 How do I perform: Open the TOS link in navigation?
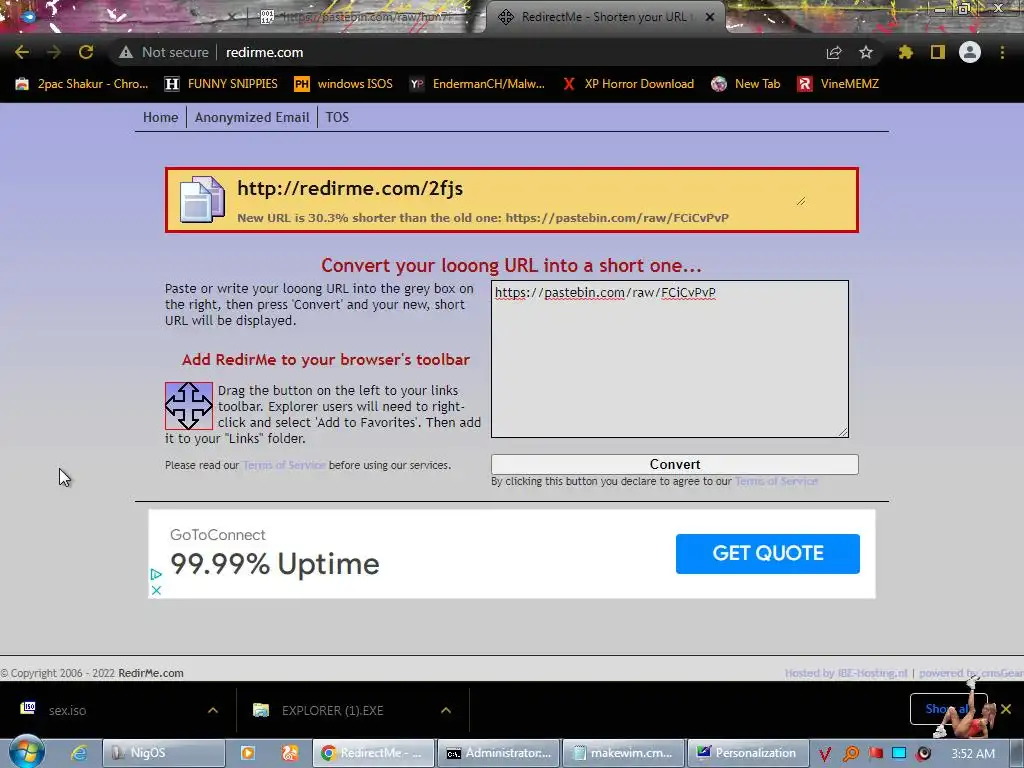pyautogui.click(x=337, y=117)
